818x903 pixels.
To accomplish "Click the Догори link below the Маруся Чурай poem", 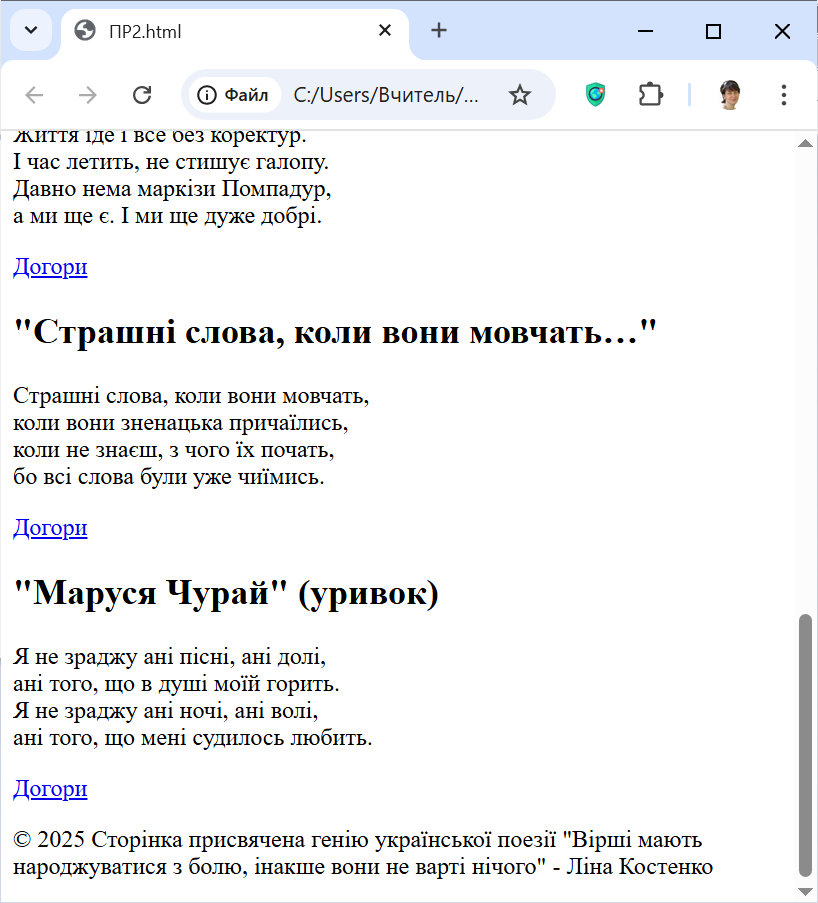I will tap(50, 789).
